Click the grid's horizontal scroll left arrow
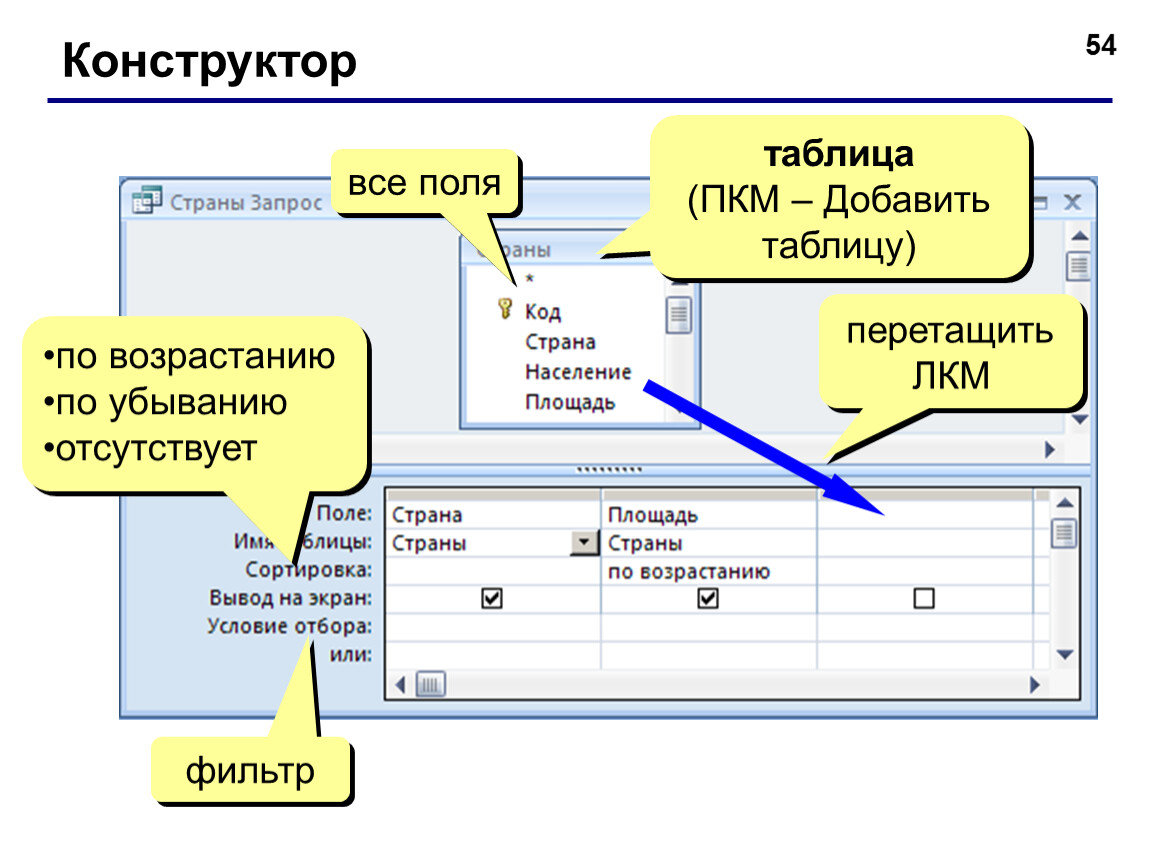Screen dimensions: 1150x864 click(x=400, y=685)
